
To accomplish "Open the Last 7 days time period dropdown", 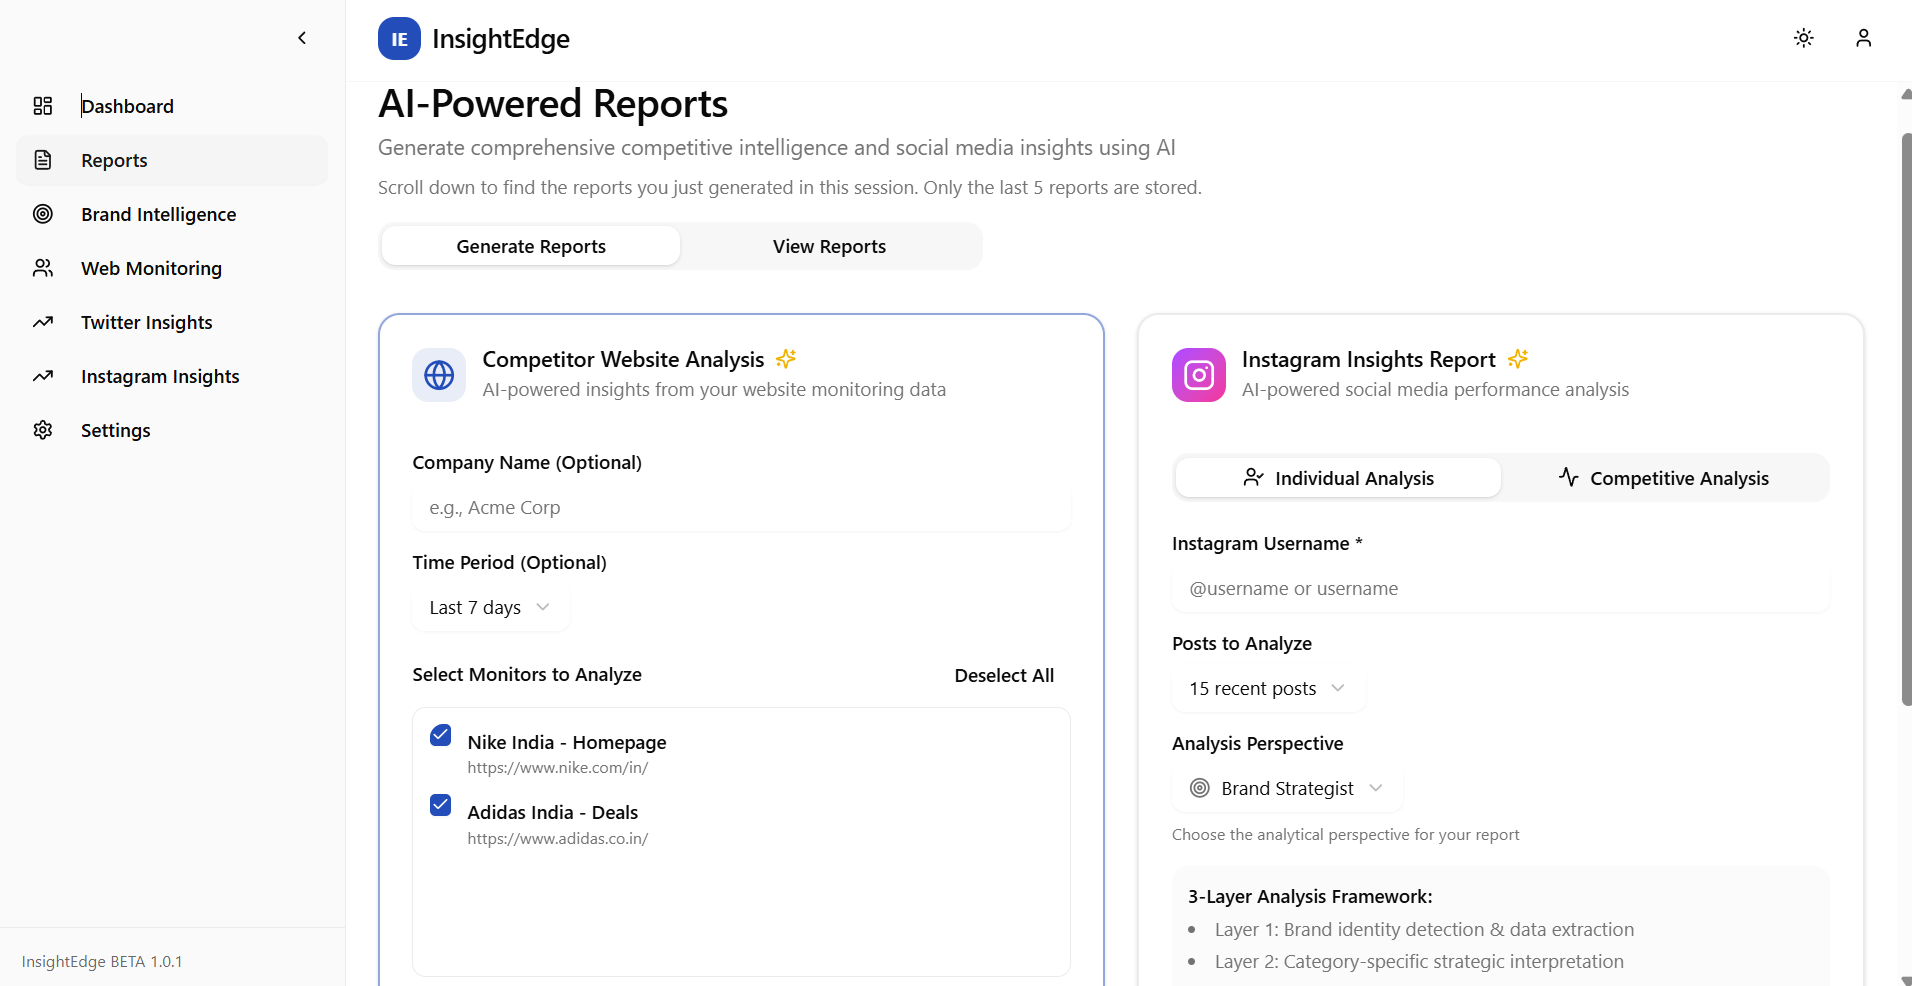I will (489, 607).
